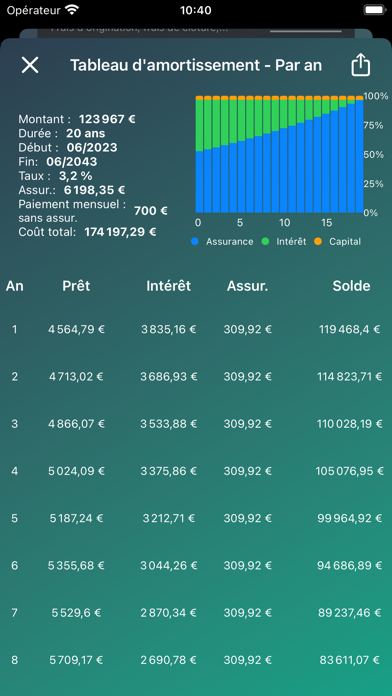Close the amortization table sheet
The width and height of the screenshot is (392, 696).
click(x=30, y=65)
